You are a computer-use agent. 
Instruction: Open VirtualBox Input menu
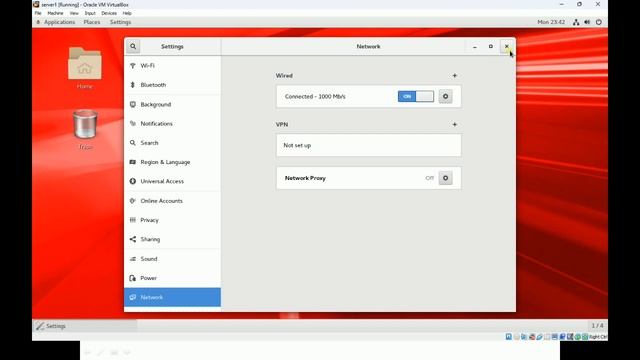[90, 13]
